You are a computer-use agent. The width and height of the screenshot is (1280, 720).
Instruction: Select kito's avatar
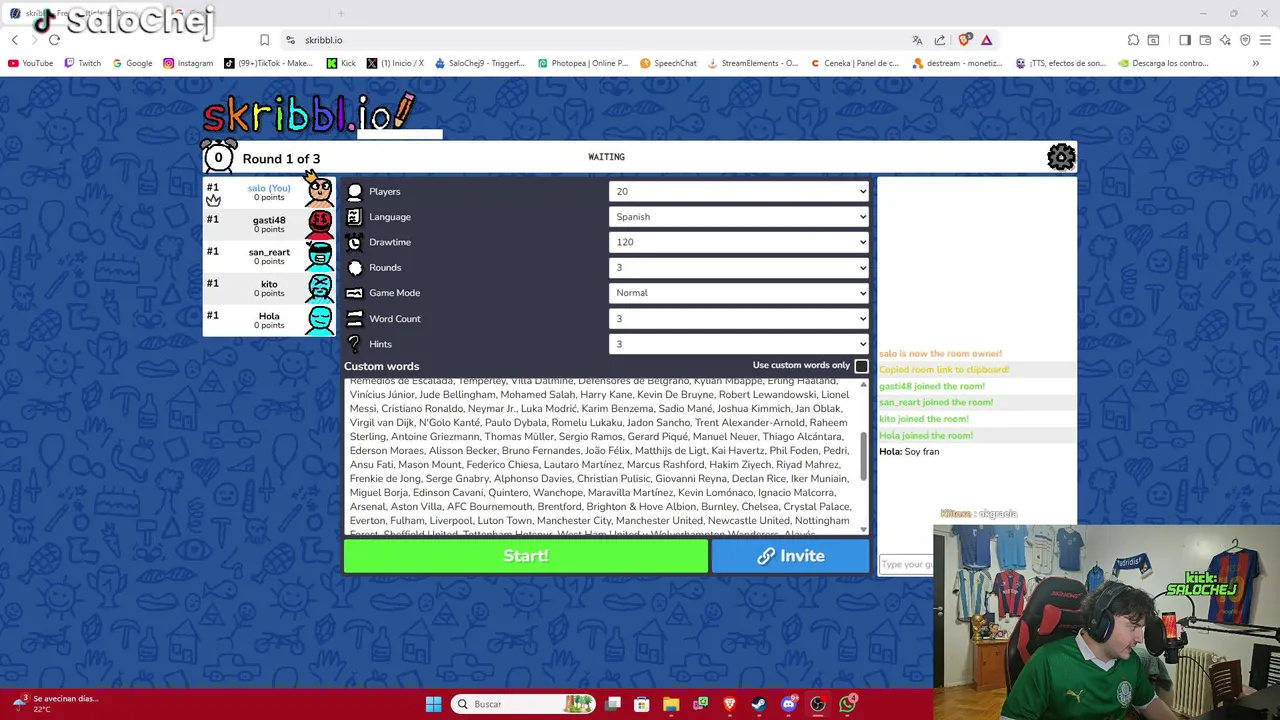[320, 288]
